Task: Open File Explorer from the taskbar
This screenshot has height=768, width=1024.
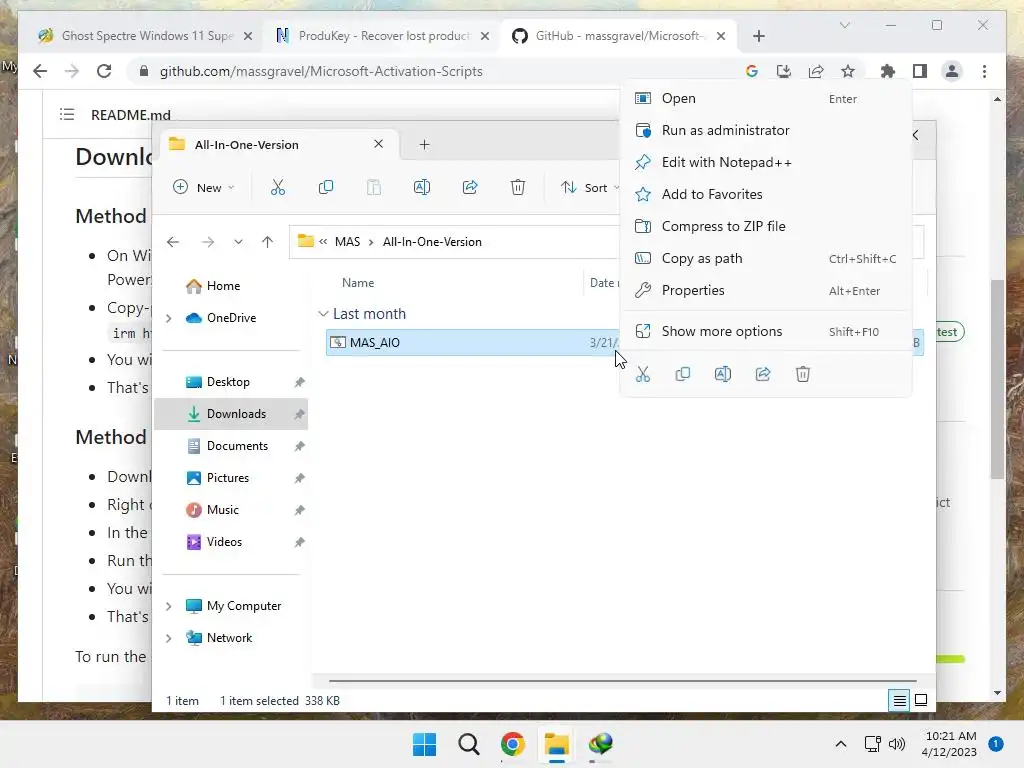Action: coord(556,744)
